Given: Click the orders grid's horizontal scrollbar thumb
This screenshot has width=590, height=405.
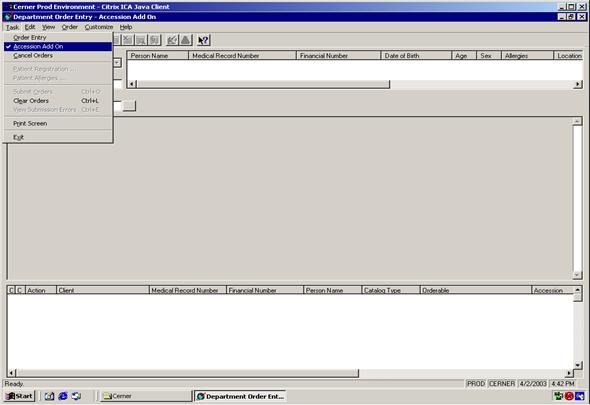Looking at the screenshot, I should [187, 373].
